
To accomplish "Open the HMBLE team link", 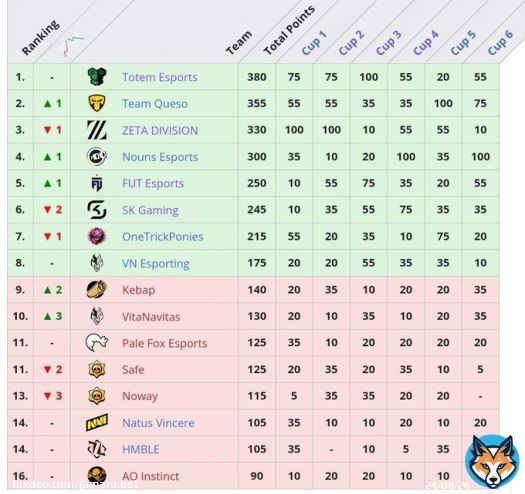I will tap(141, 449).
